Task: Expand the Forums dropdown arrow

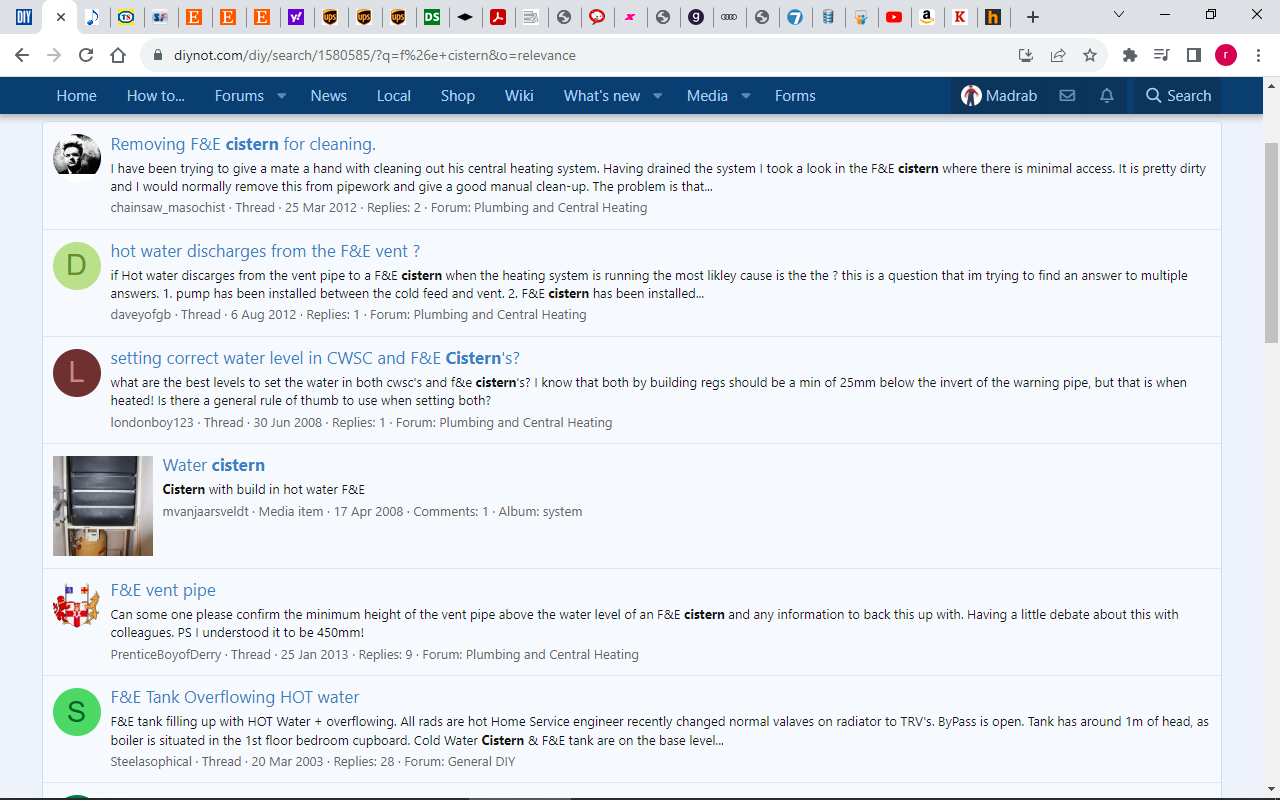Action: click(281, 96)
